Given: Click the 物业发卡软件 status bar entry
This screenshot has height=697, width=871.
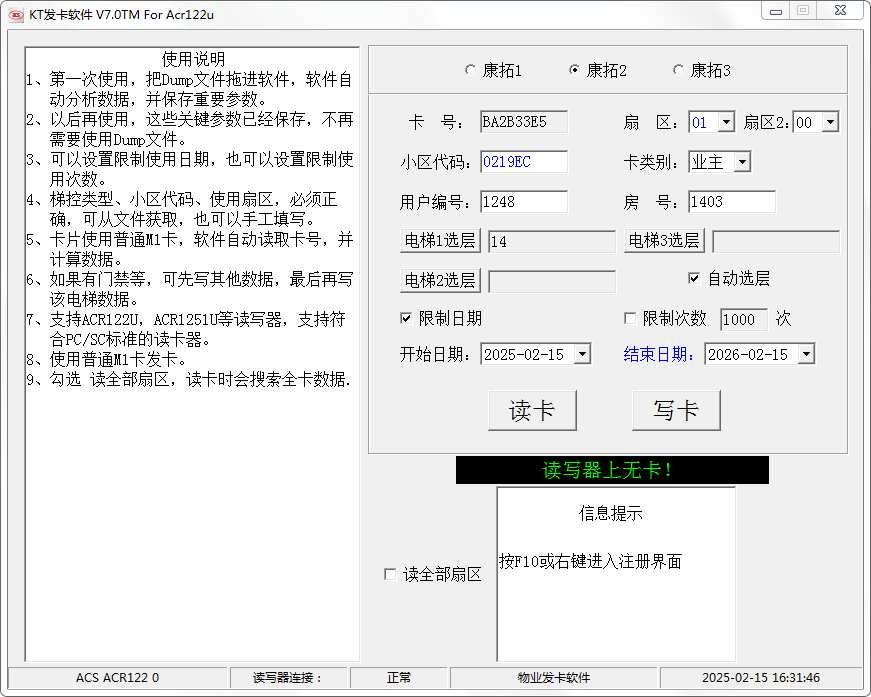Looking at the screenshot, I should [x=553, y=678].
